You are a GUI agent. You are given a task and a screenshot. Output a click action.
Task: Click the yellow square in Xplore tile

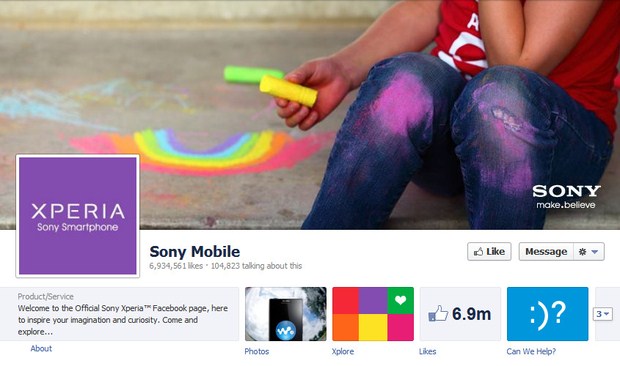point(373,327)
